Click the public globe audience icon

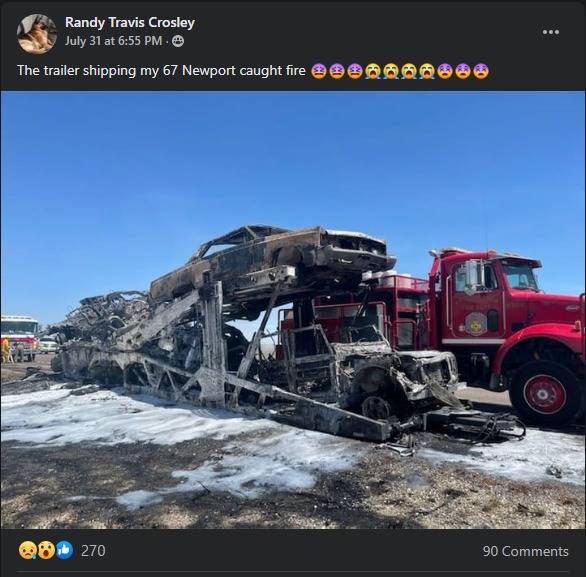(178, 41)
